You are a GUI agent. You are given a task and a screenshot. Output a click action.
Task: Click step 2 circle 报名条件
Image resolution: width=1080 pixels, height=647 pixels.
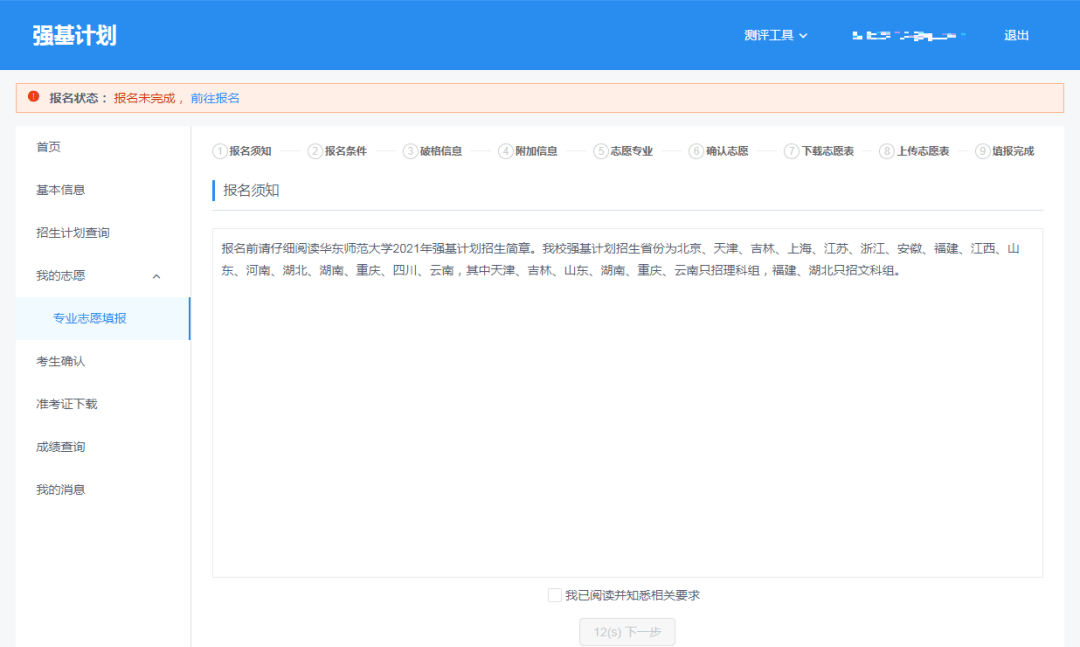coord(315,151)
